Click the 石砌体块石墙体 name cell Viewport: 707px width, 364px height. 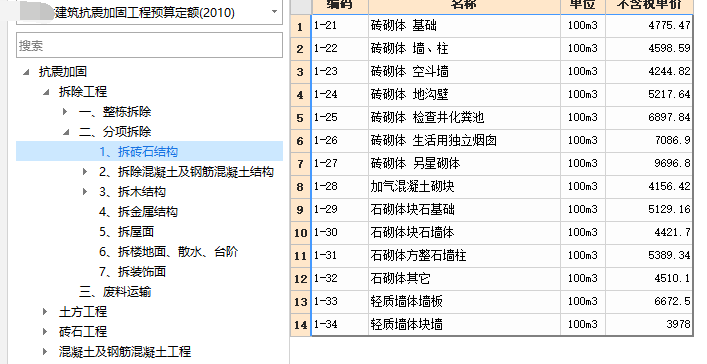464,233
